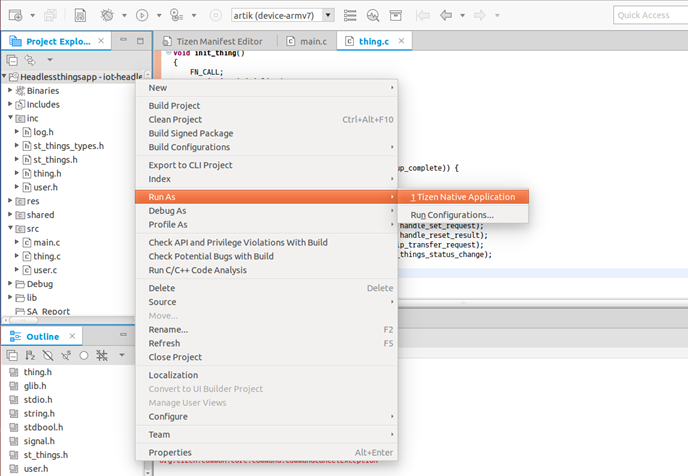The width and height of the screenshot is (688, 476).
Task: Click the New file icon in the toolbar
Action: coord(14,15)
